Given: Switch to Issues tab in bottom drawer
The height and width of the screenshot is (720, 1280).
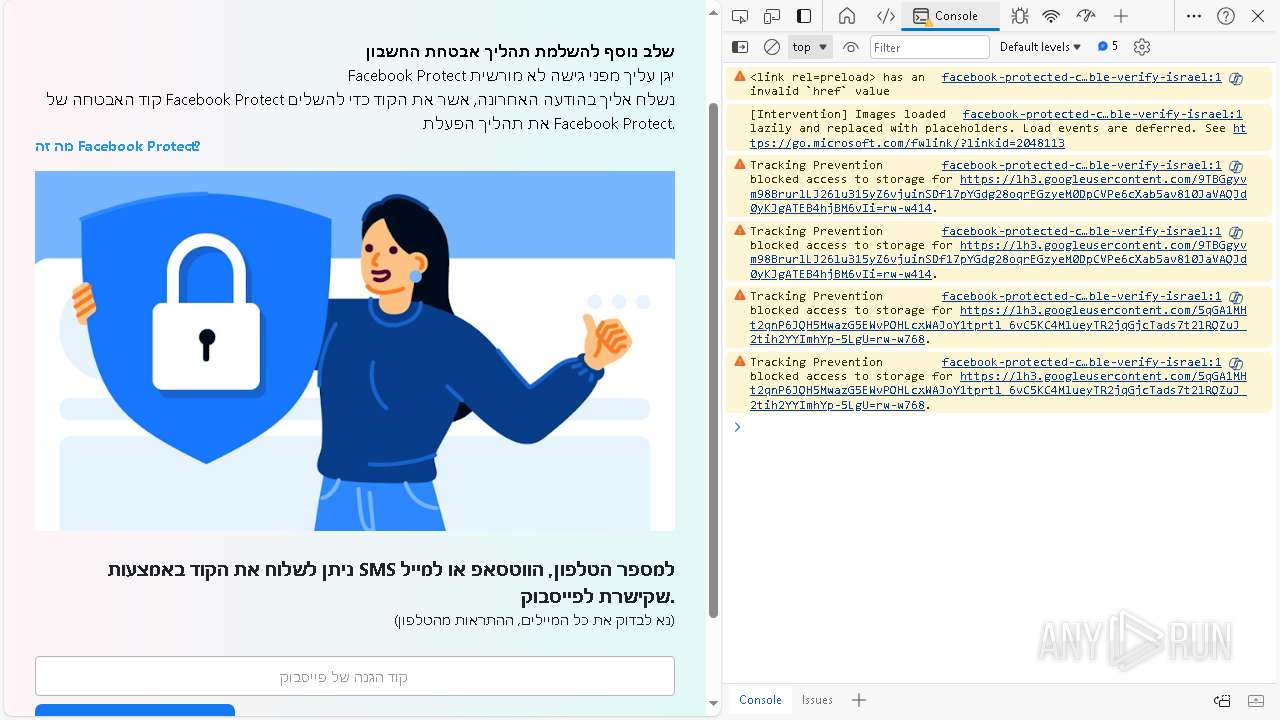Looking at the screenshot, I should click(x=817, y=700).
